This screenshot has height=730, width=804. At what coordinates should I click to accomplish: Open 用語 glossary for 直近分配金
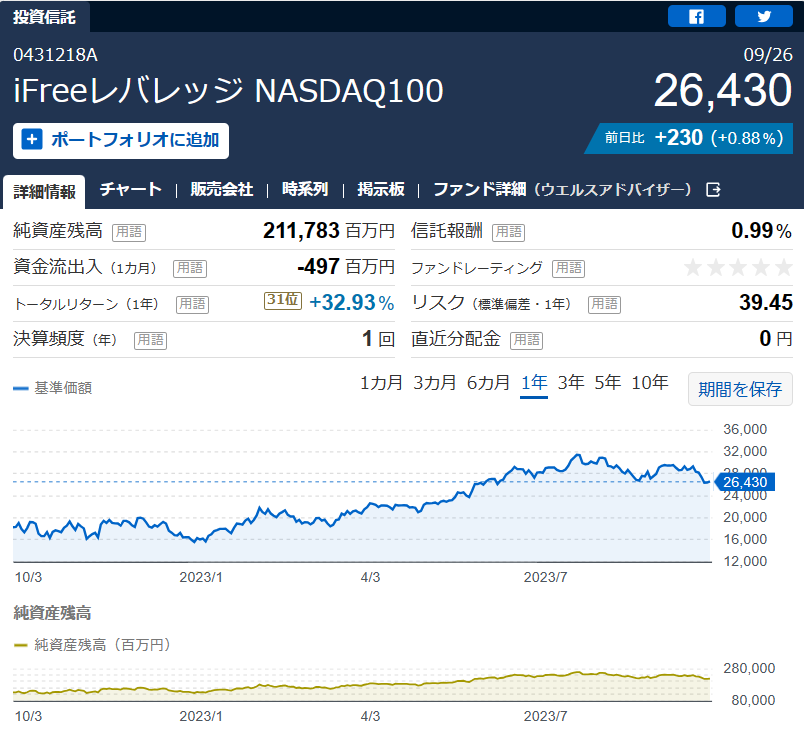[527, 340]
